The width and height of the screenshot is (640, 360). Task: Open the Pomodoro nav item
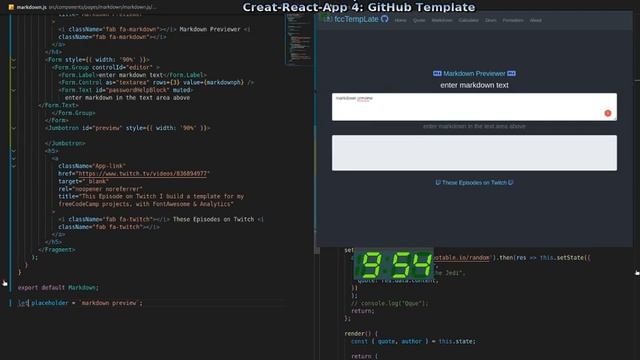(x=513, y=20)
